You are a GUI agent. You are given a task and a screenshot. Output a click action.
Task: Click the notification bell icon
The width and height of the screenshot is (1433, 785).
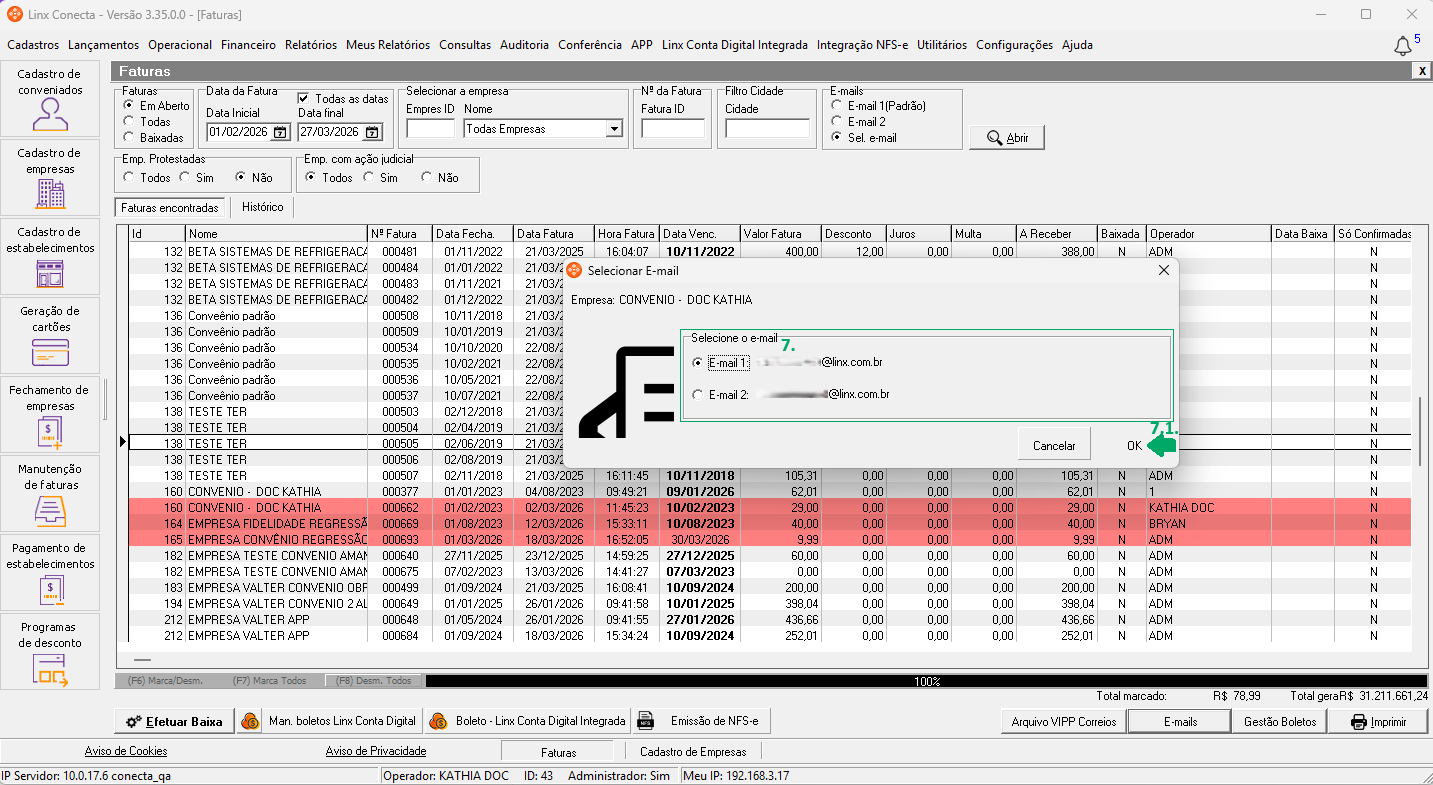click(x=1403, y=46)
